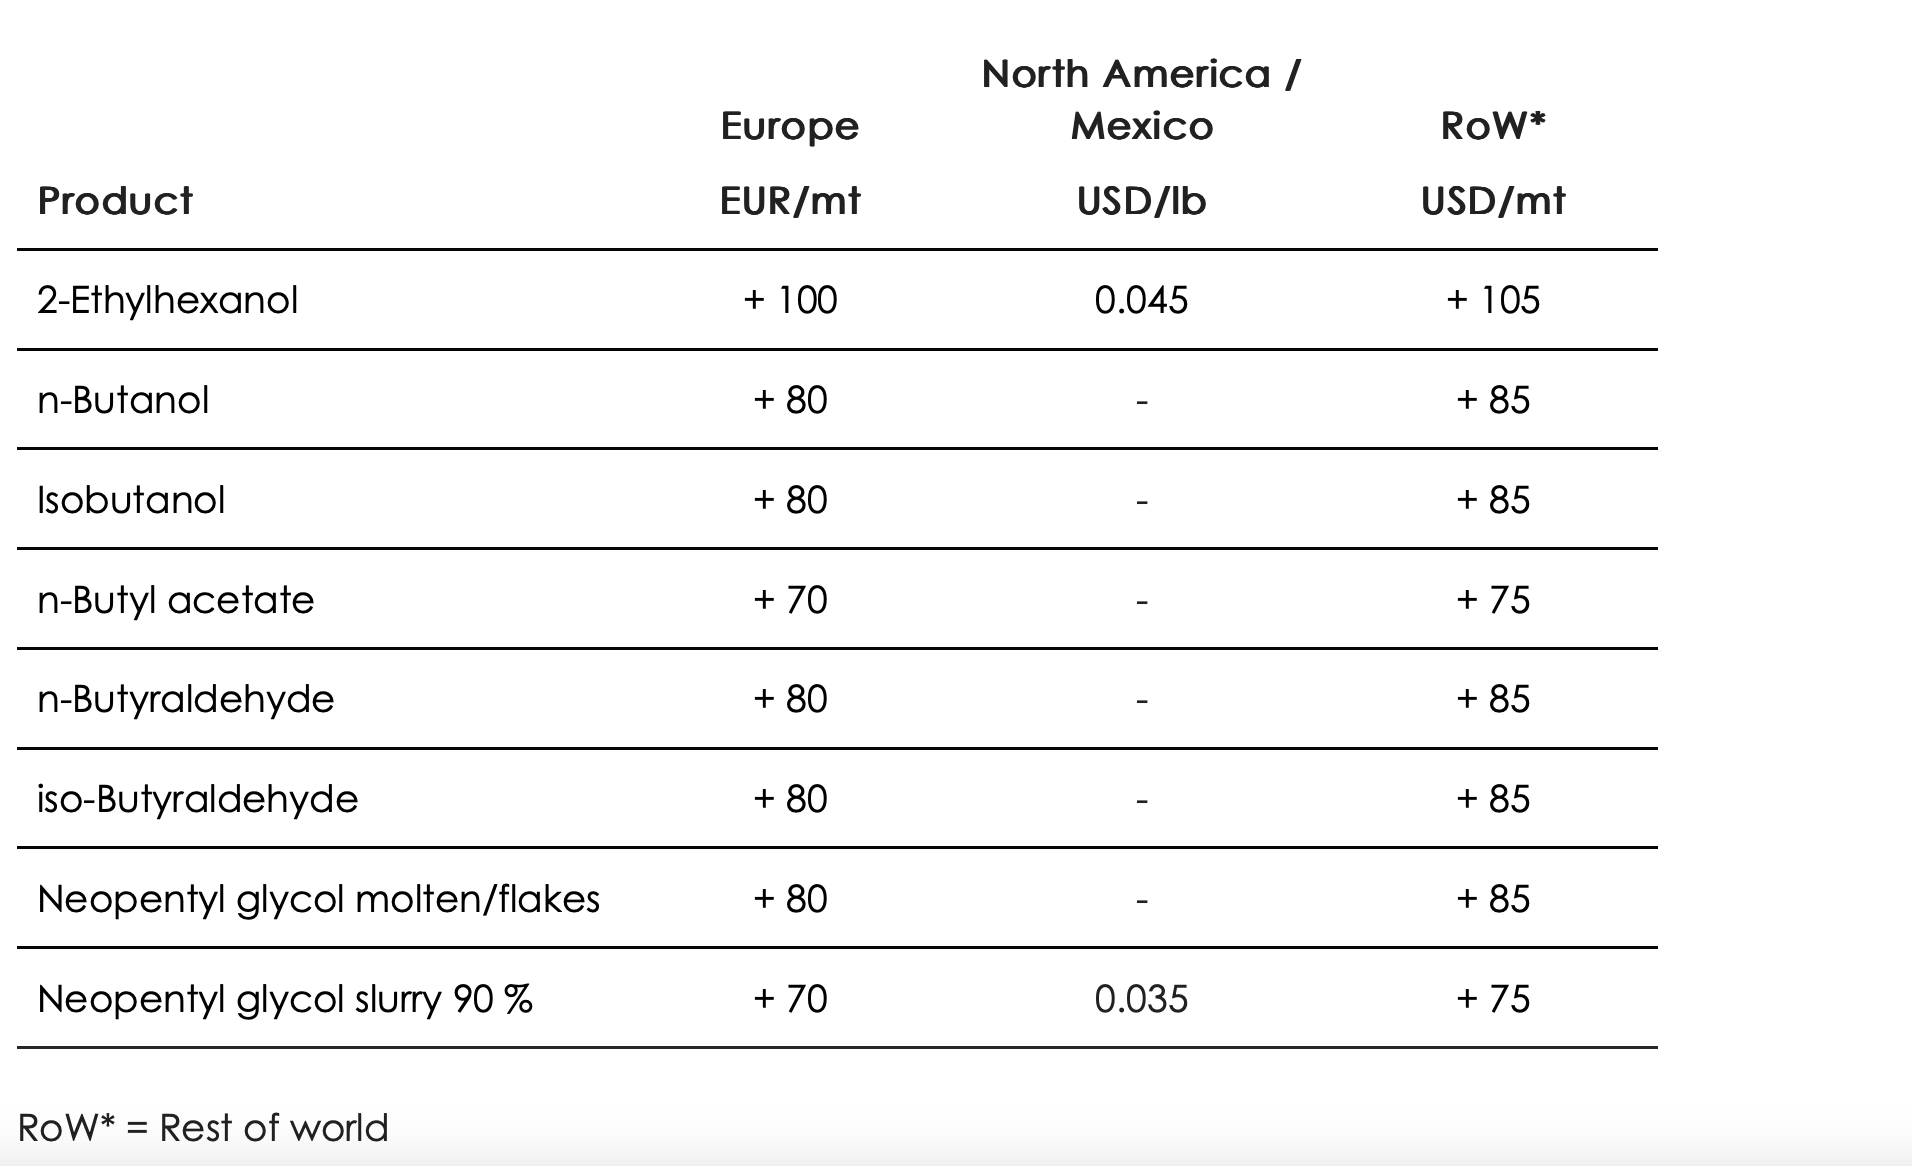The width and height of the screenshot is (1912, 1166).
Task: Click the n-Butanol row label
Action: click(x=123, y=400)
